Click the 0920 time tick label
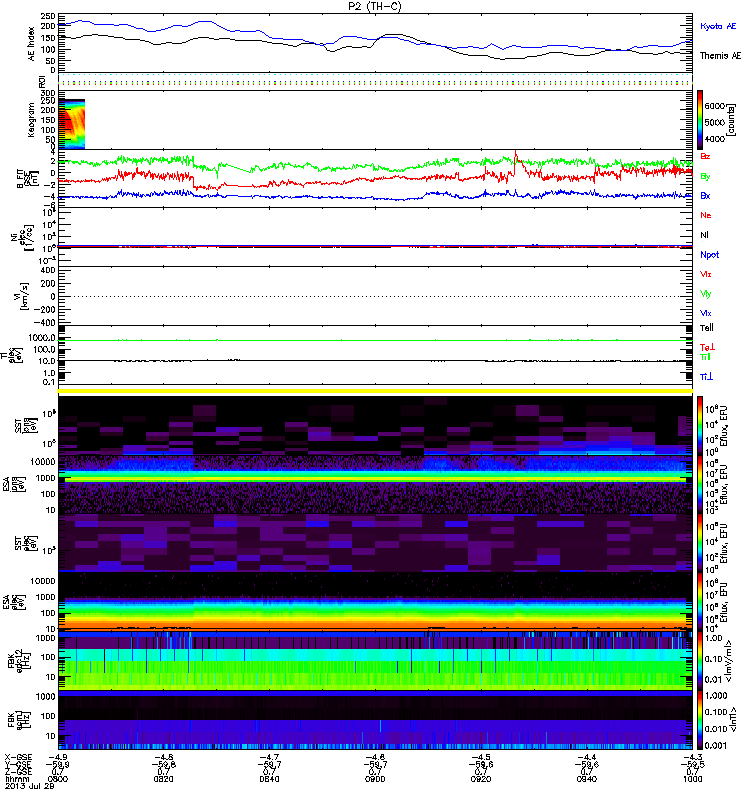 481,779
